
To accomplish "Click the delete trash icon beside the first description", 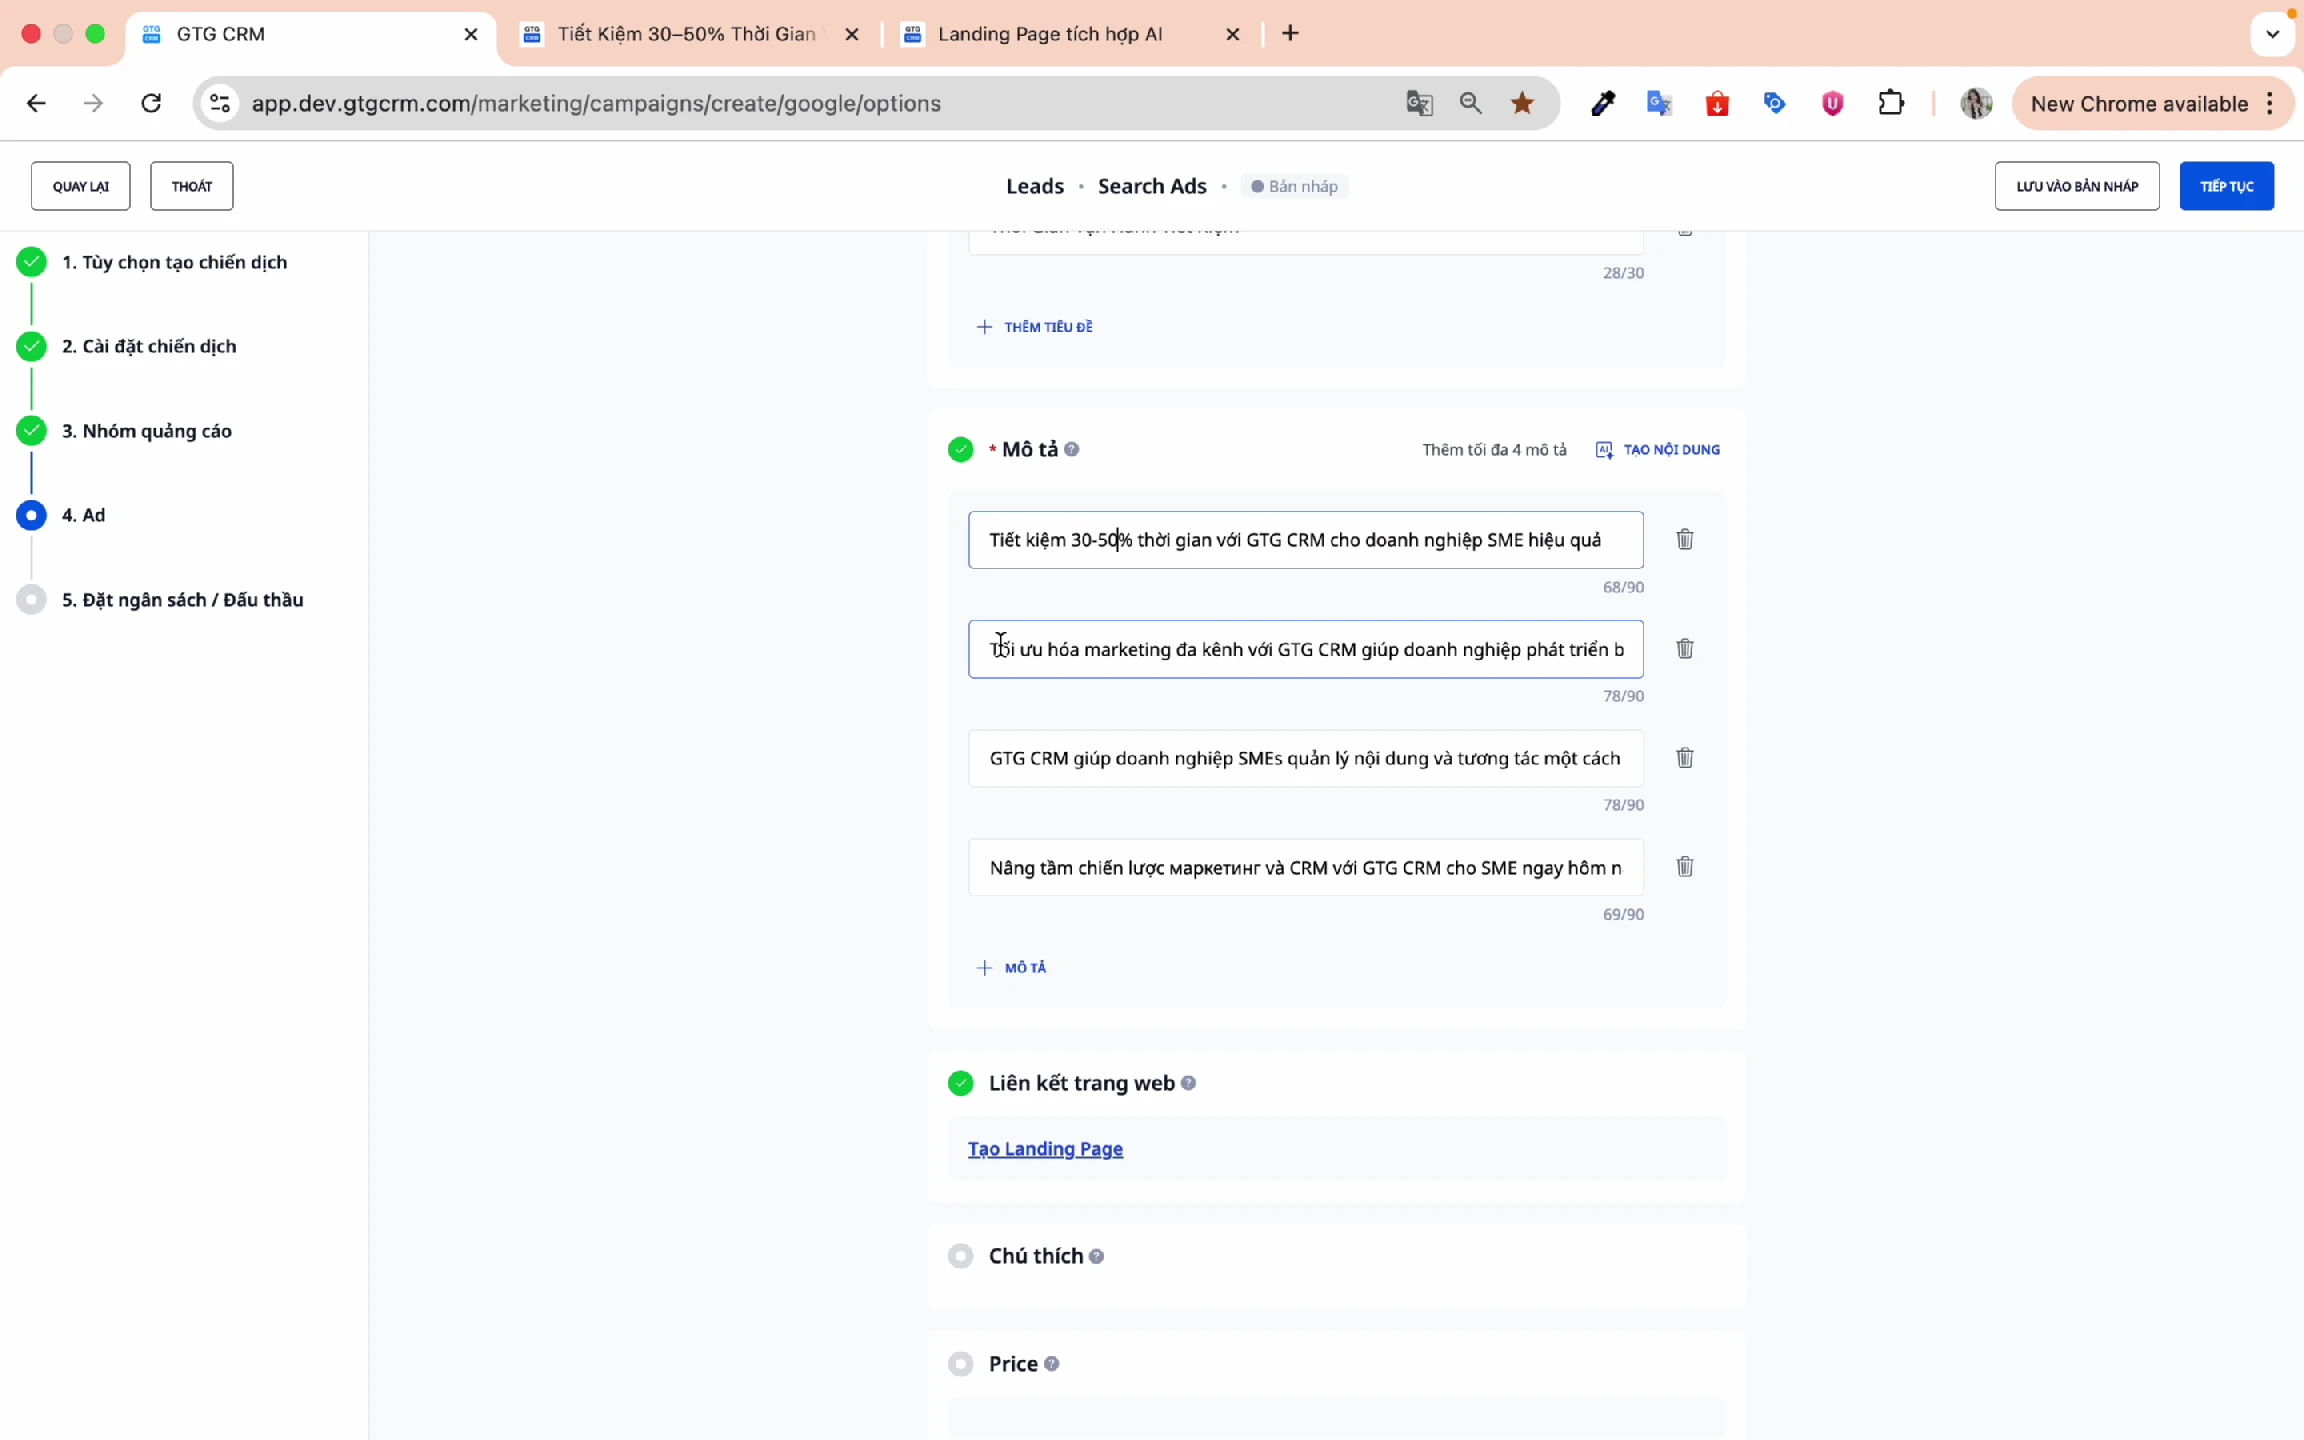I will coord(1684,539).
